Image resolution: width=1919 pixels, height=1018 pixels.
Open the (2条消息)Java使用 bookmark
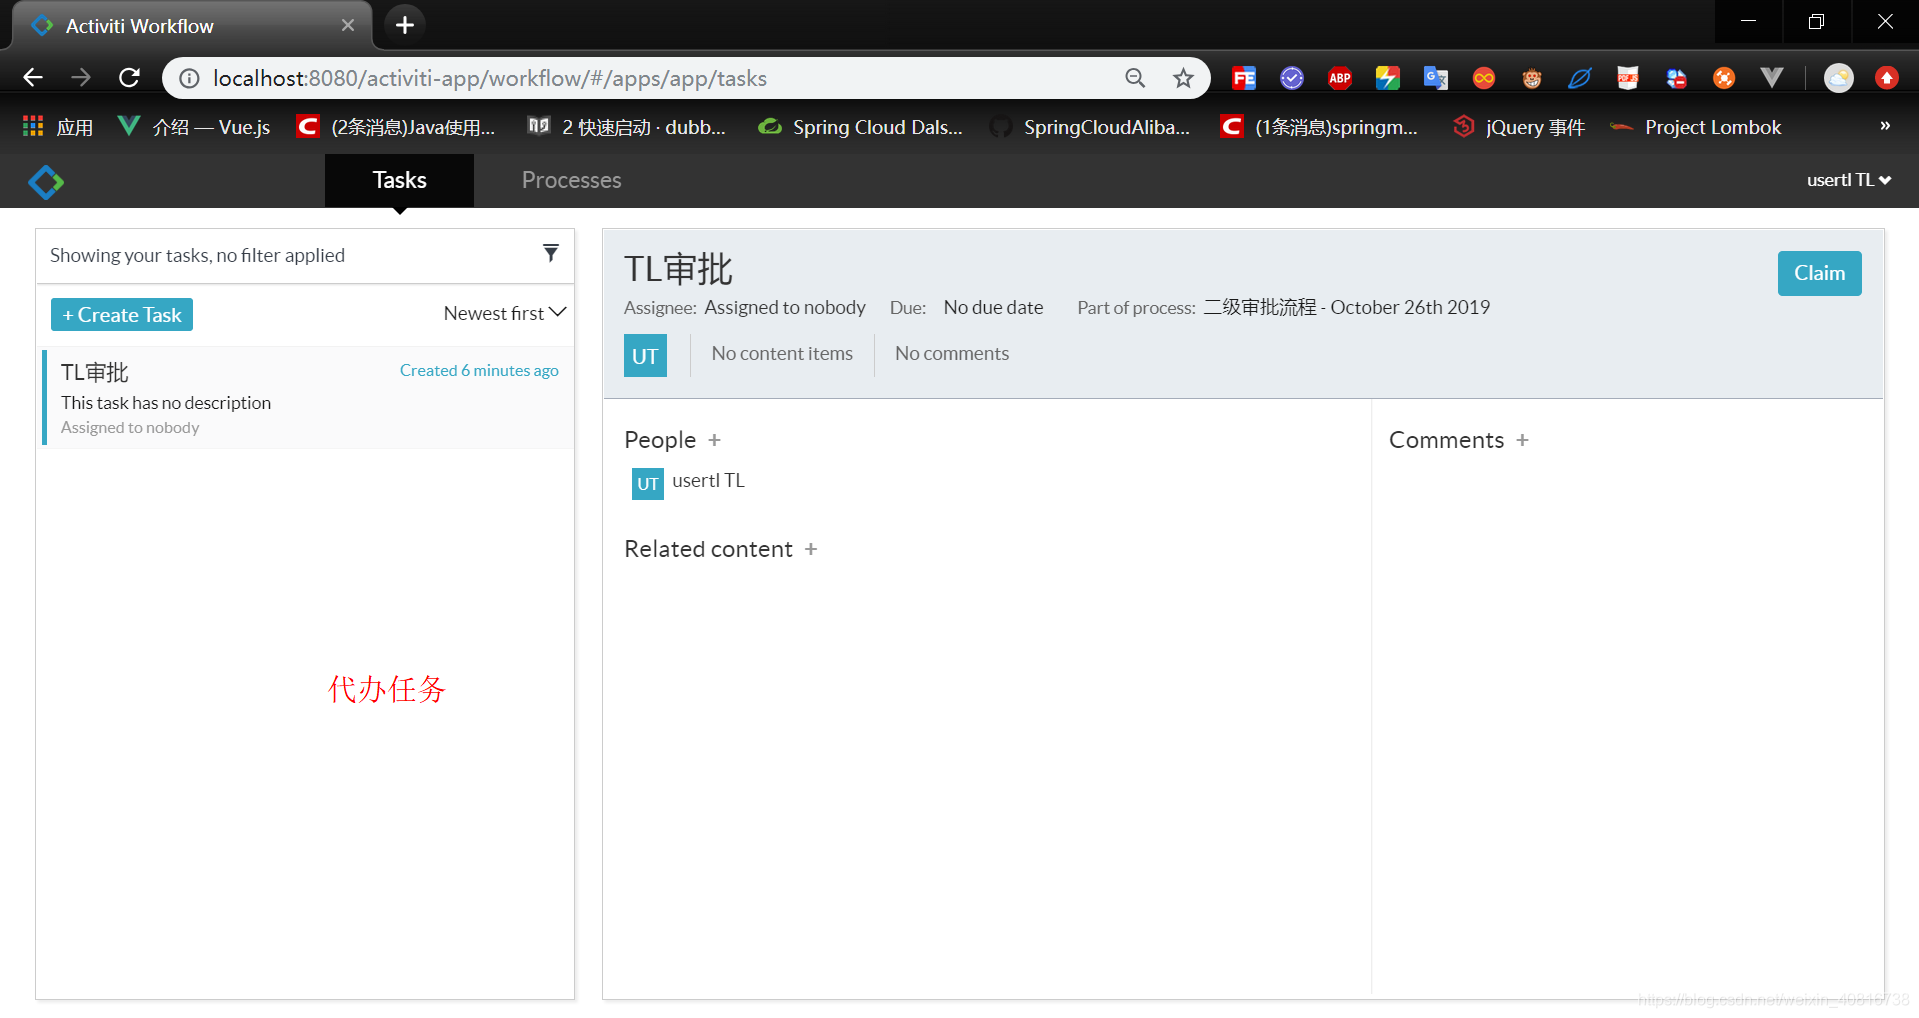click(x=397, y=127)
